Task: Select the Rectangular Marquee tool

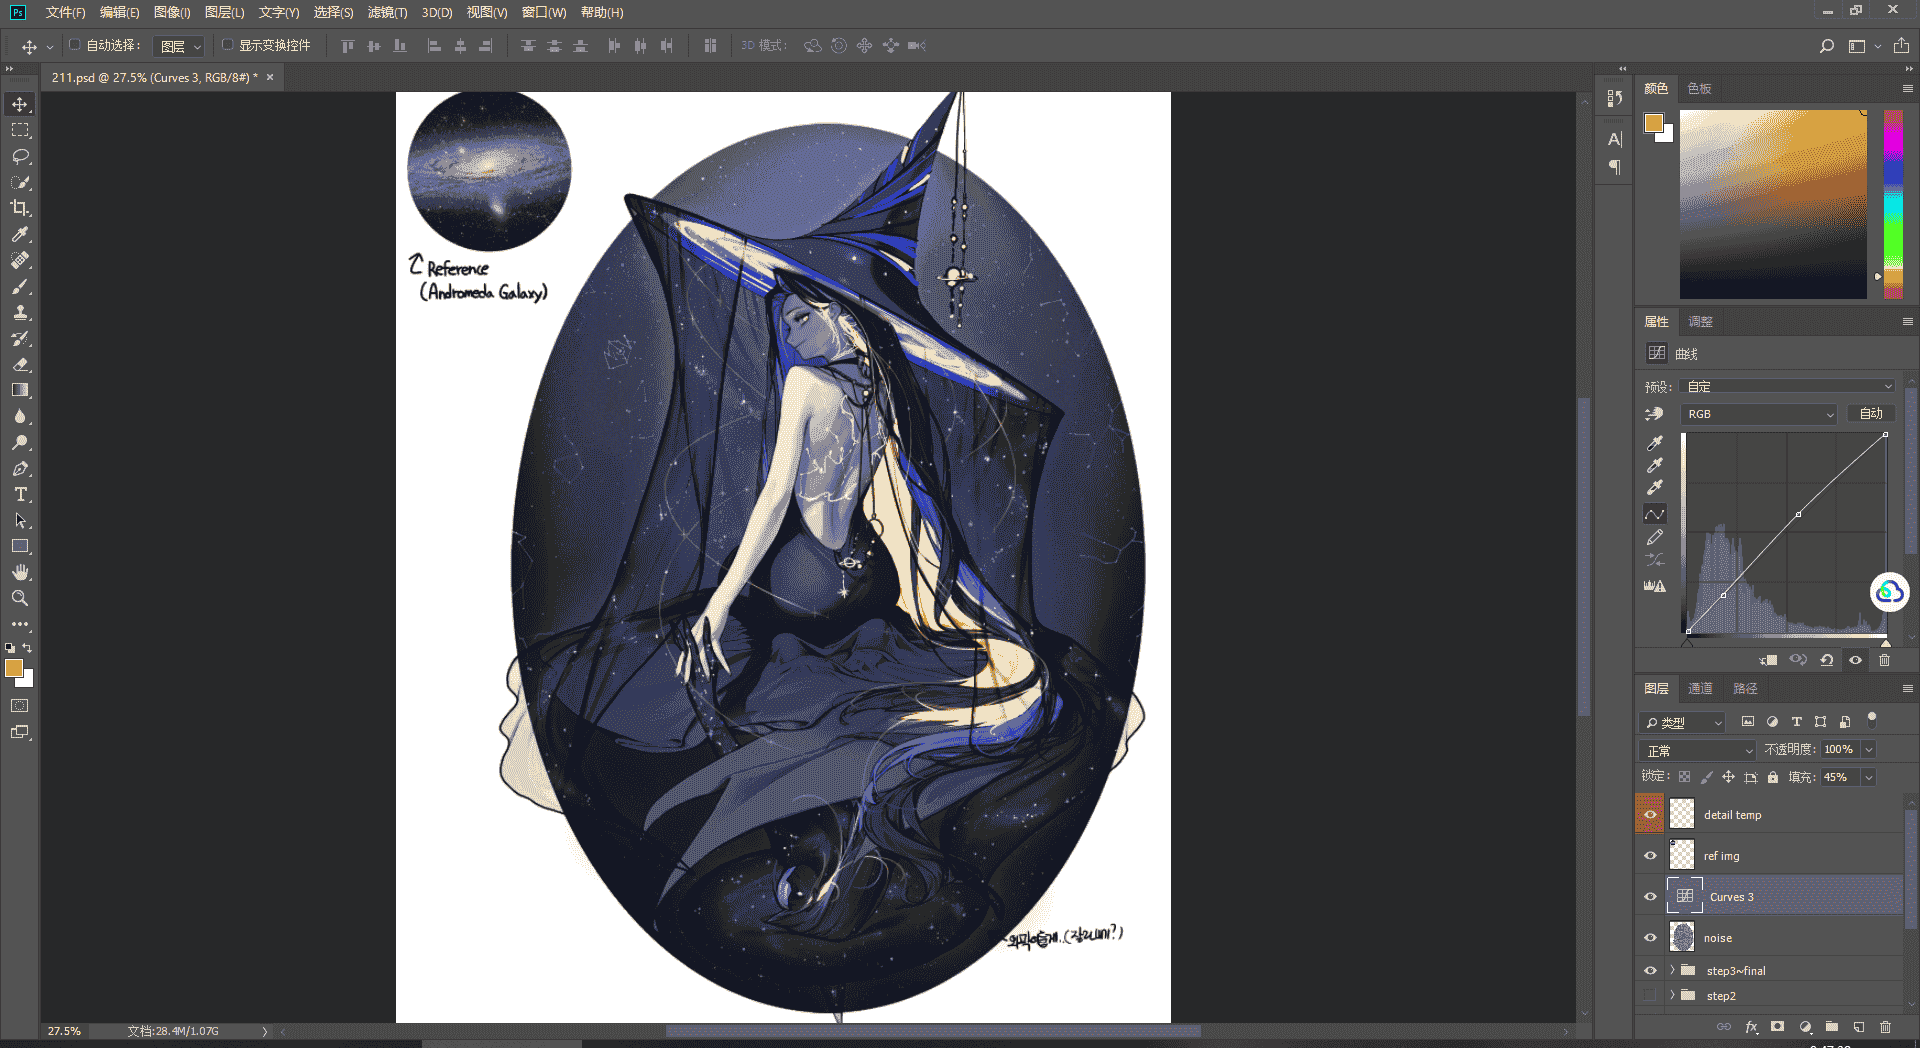Action: click(20, 130)
